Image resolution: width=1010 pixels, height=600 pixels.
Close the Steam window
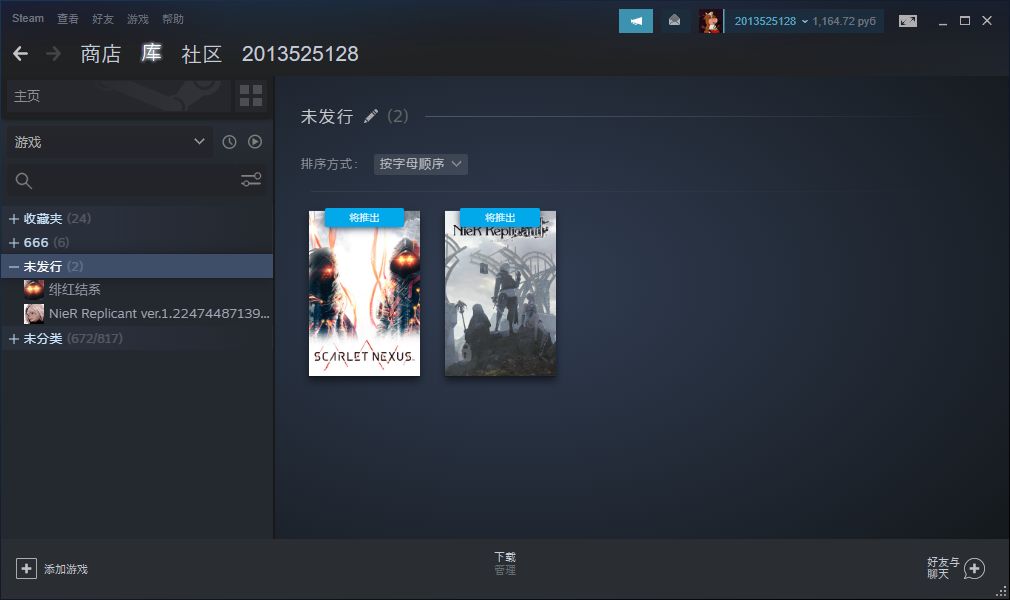[x=987, y=21]
